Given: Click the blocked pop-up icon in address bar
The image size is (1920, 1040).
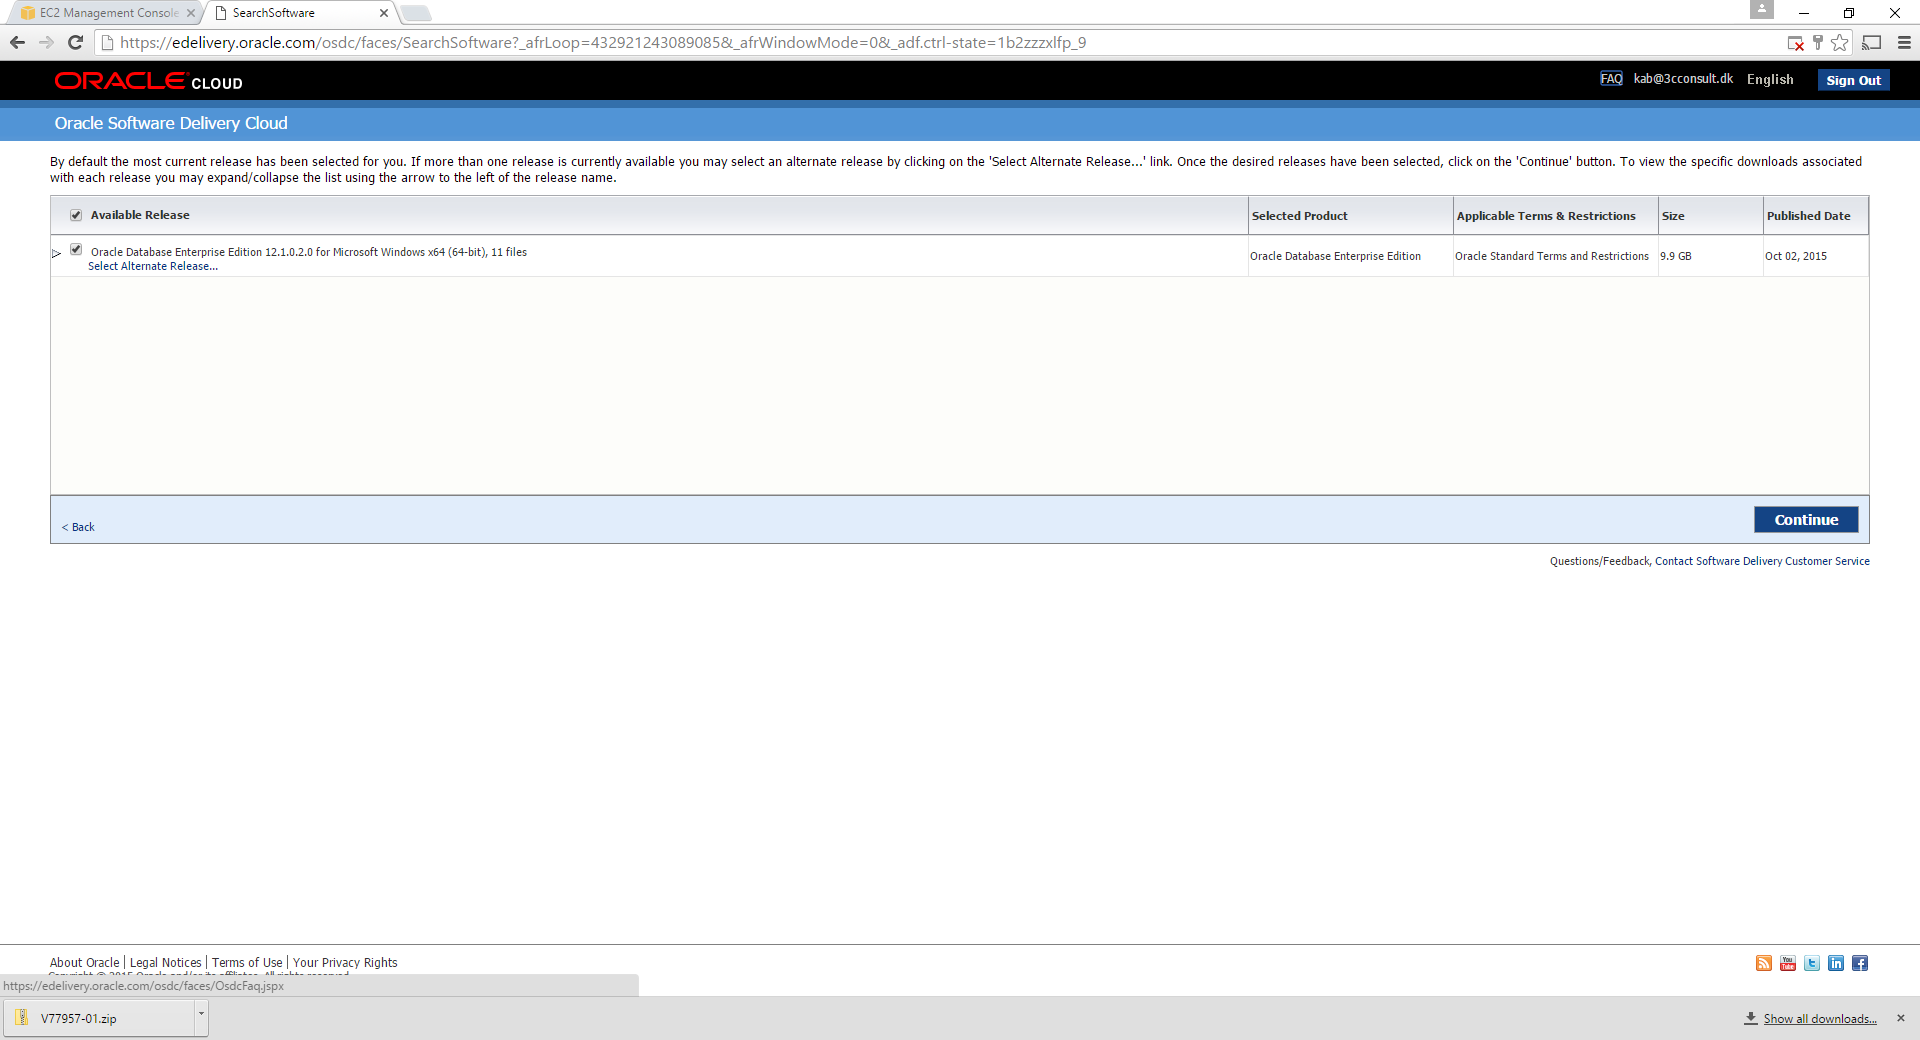Looking at the screenshot, I should coord(1796,43).
